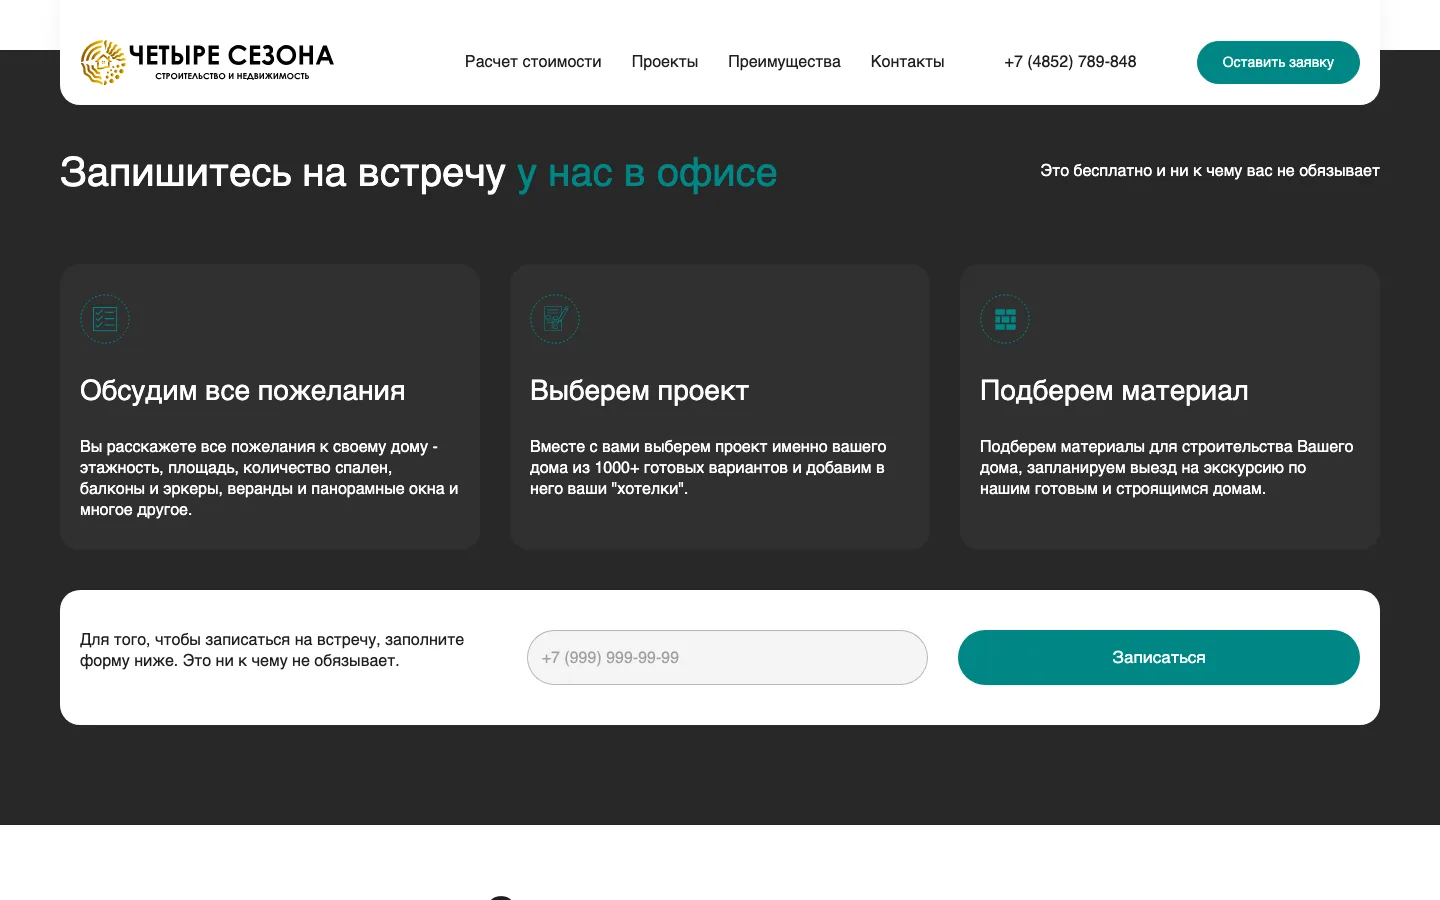Image resolution: width=1440 pixels, height=900 pixels.
Task: Open the Преимущества nav link
Action: coord(784,62)
